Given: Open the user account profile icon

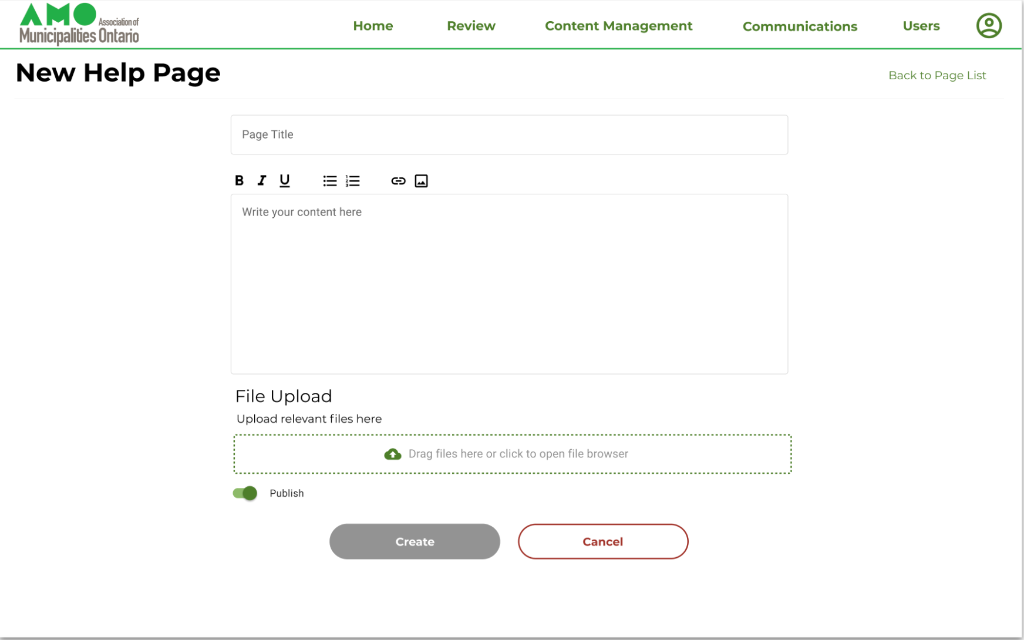Looking at the screenshot, I should pyautogui.click(x=989, y=26).
